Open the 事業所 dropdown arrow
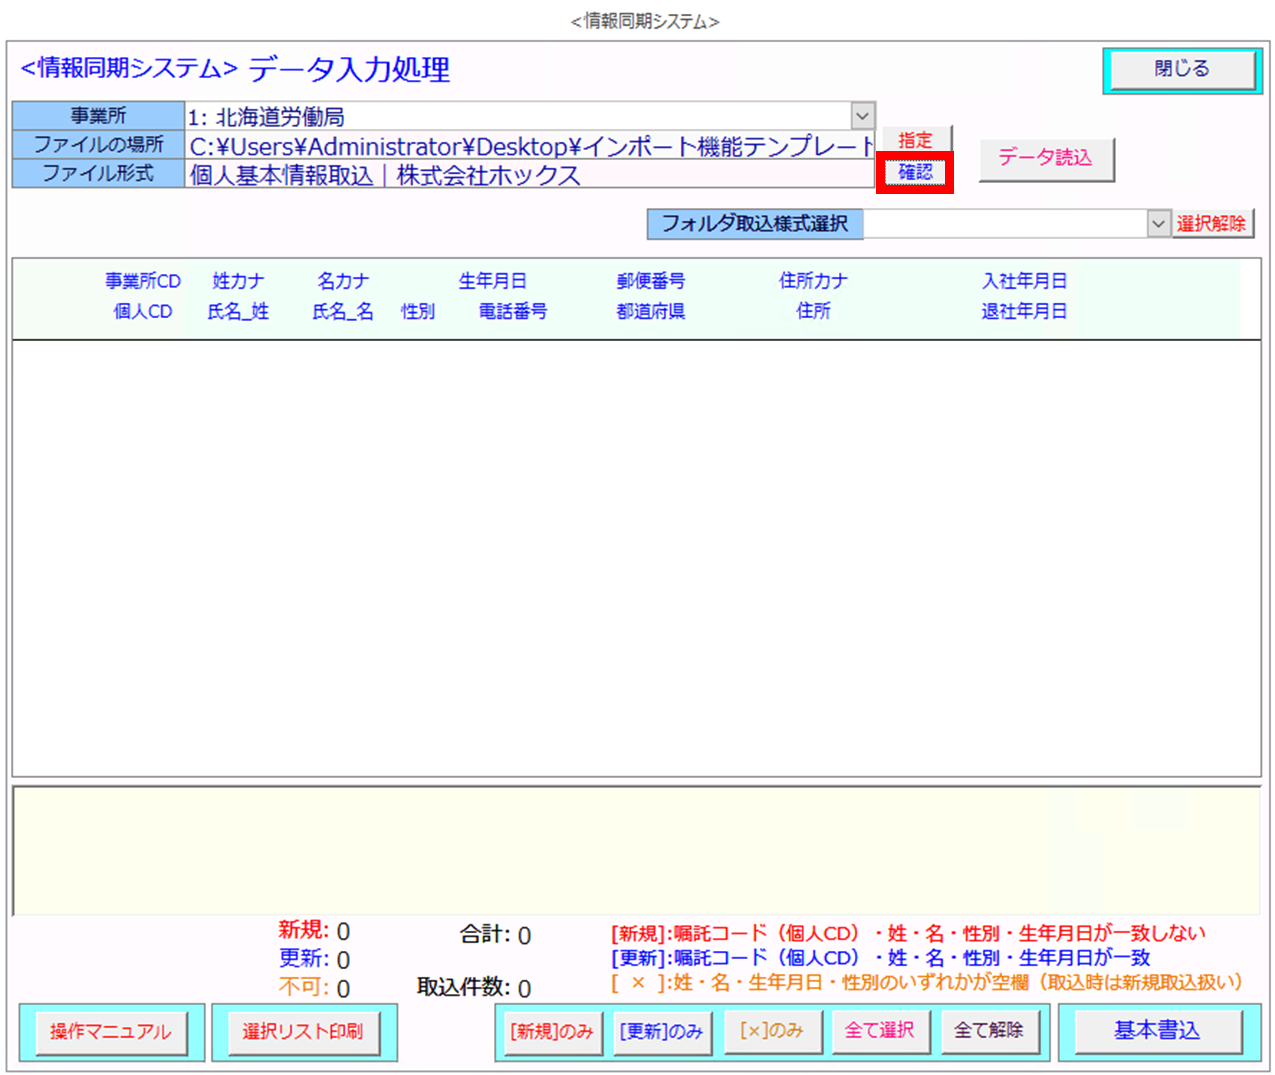The height and width of the screenshot is (1075, 1275). coord(863,116)
